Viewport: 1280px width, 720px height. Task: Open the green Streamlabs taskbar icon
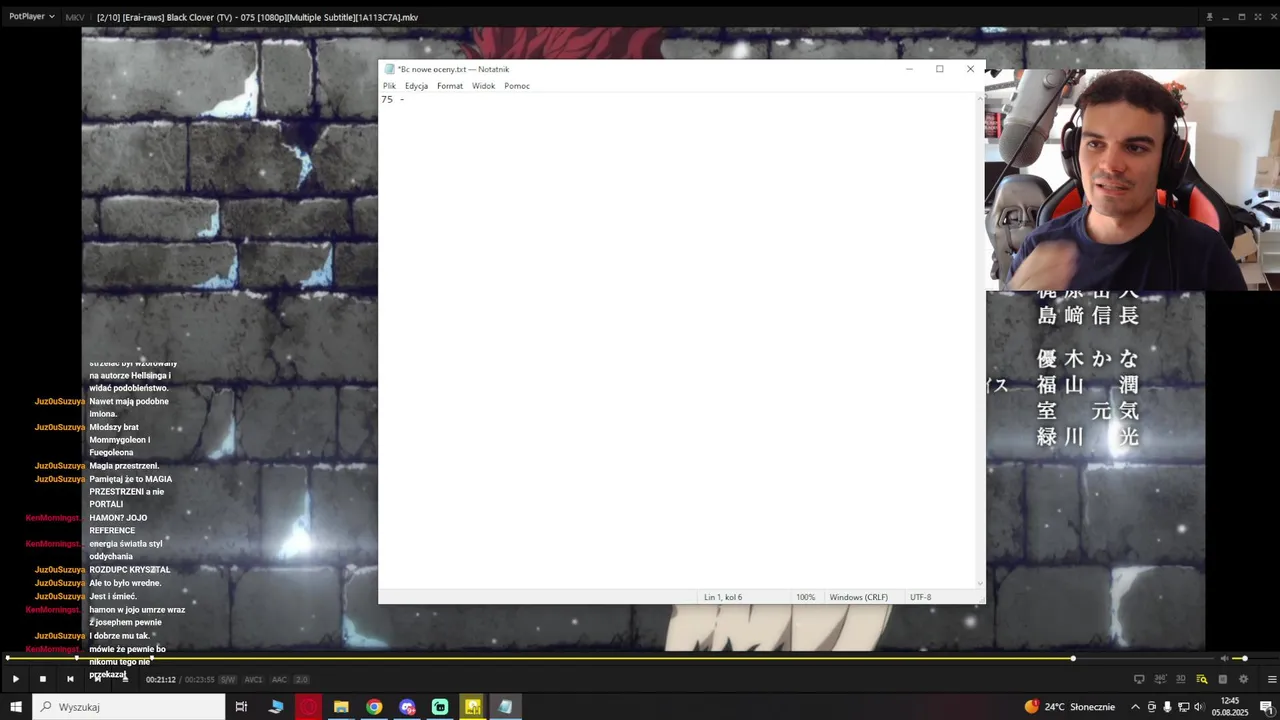(x=440, y=707)
